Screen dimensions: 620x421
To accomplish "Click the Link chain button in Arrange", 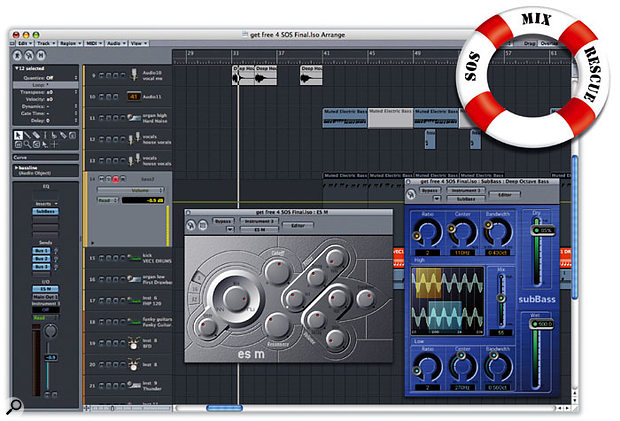I will pos(30,55).
